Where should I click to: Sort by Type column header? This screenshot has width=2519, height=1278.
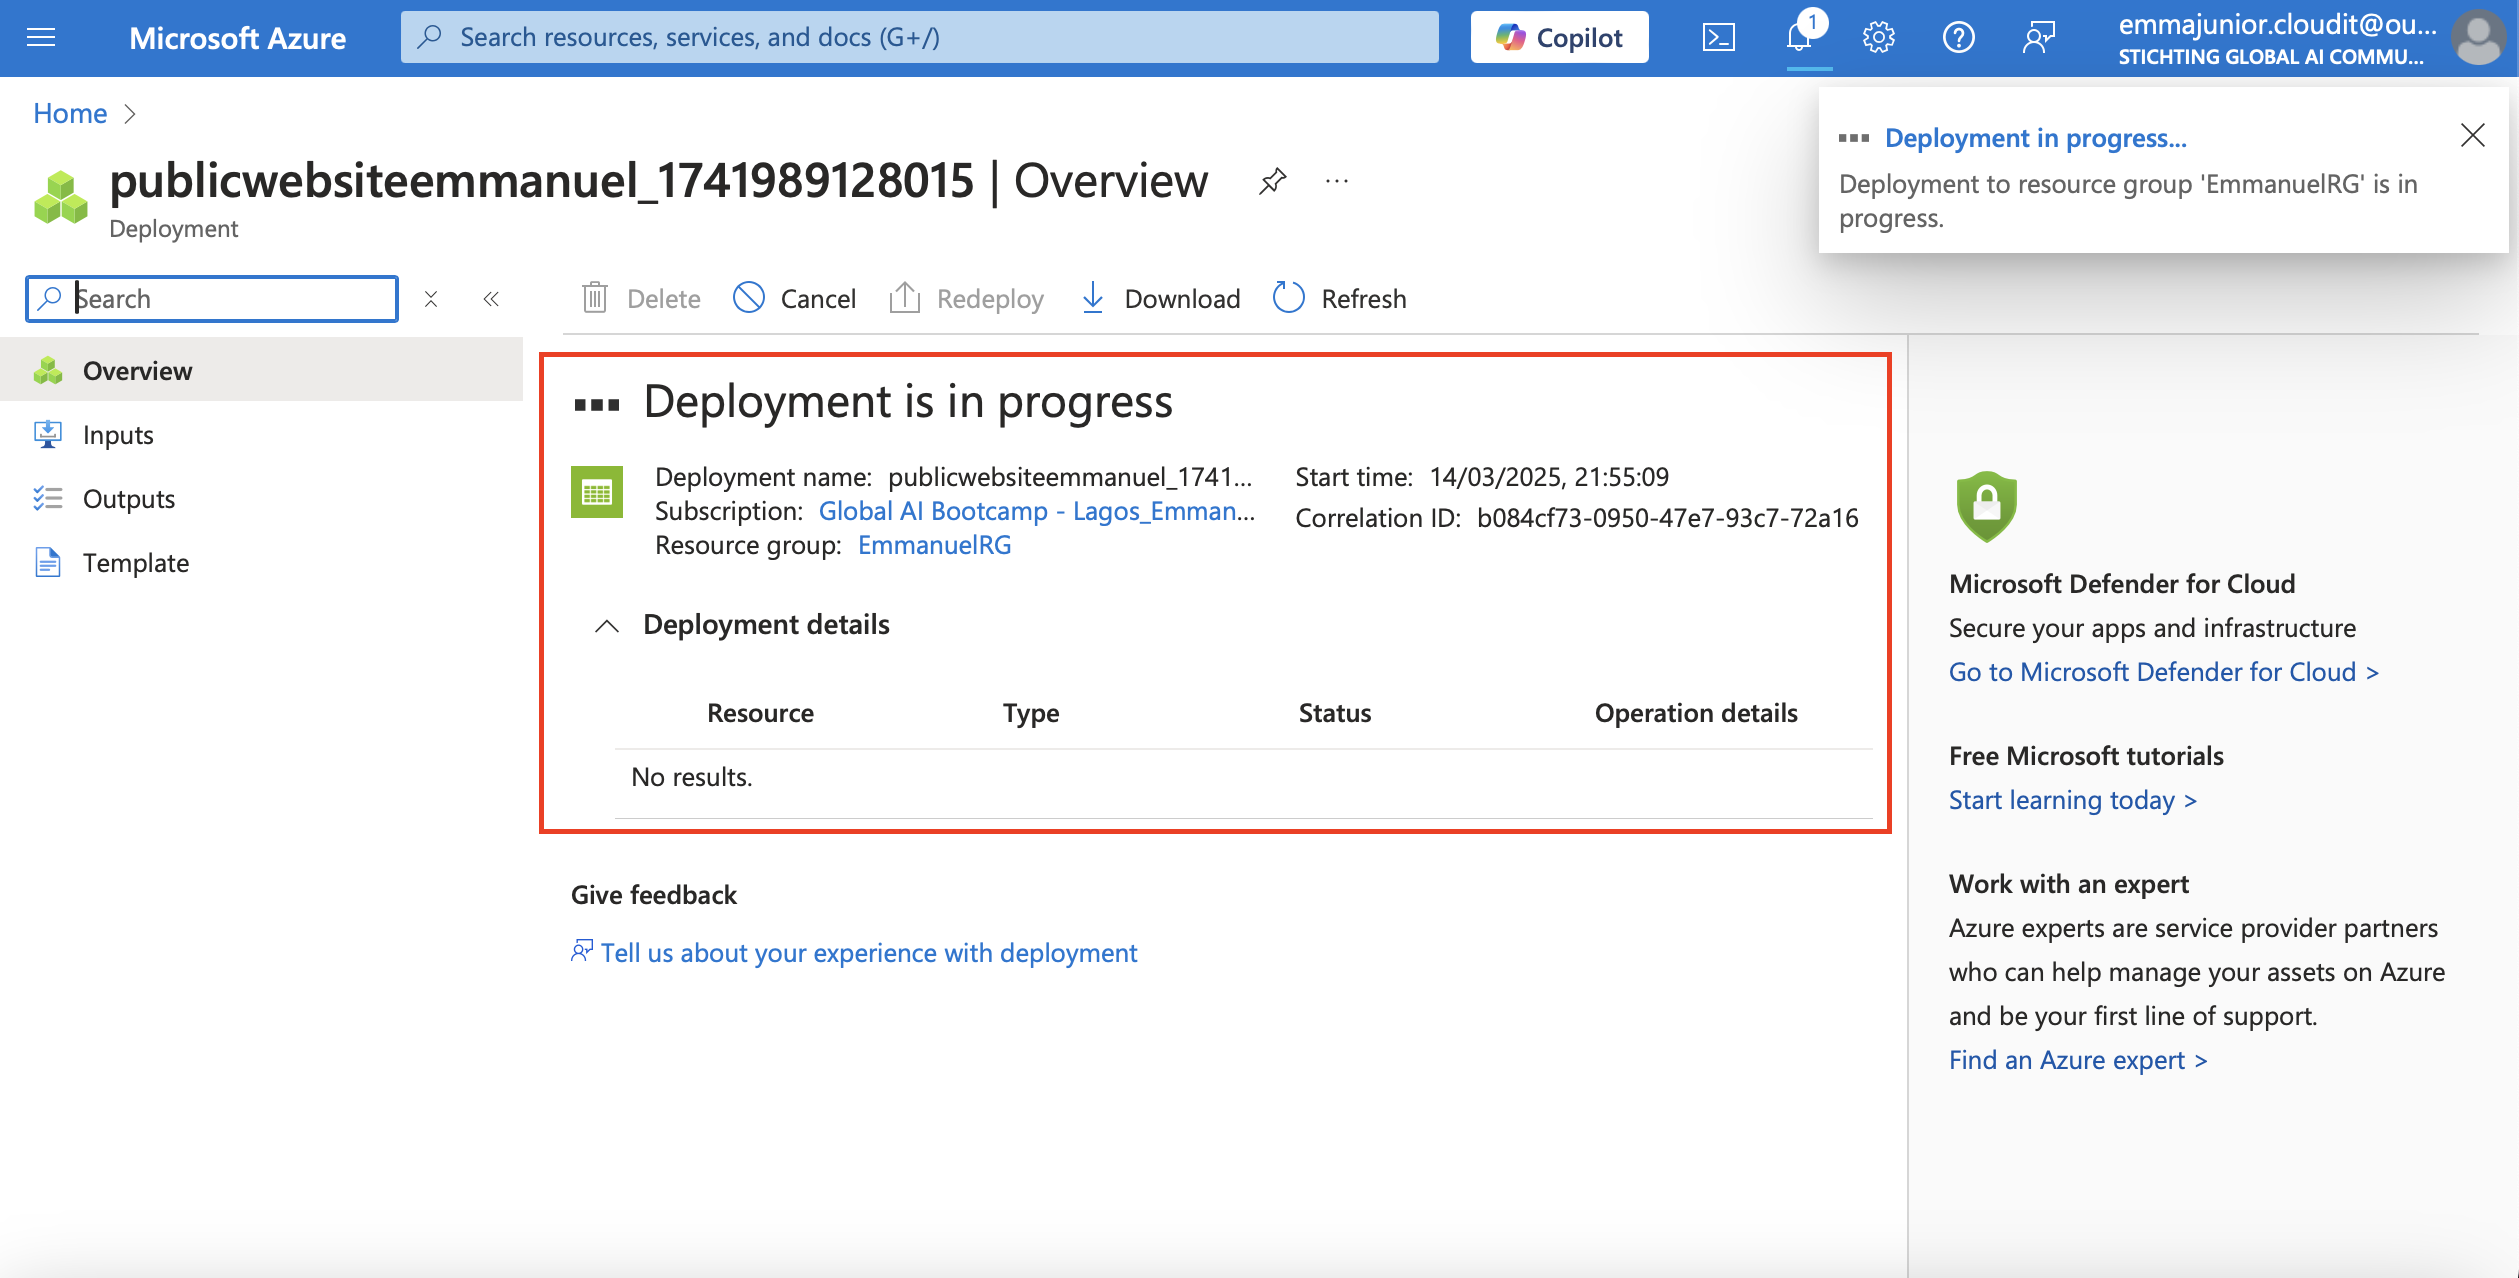(x=1031, y=713)
